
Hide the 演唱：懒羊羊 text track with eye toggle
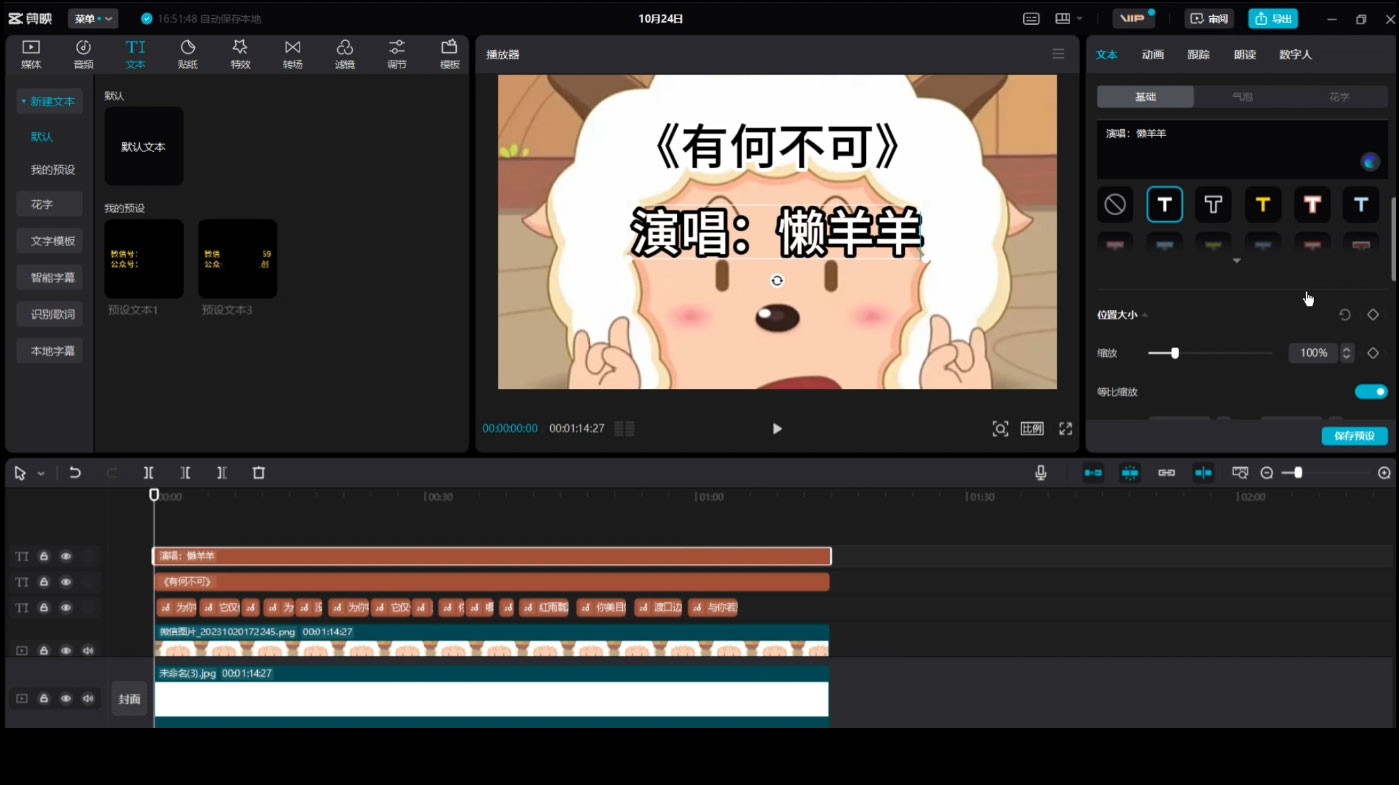click(65, 555)
